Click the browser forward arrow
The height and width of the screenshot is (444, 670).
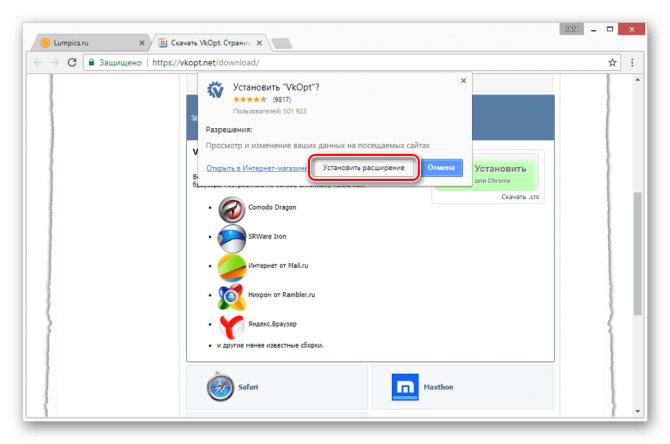pyautogui.click(x=55, y=63)
